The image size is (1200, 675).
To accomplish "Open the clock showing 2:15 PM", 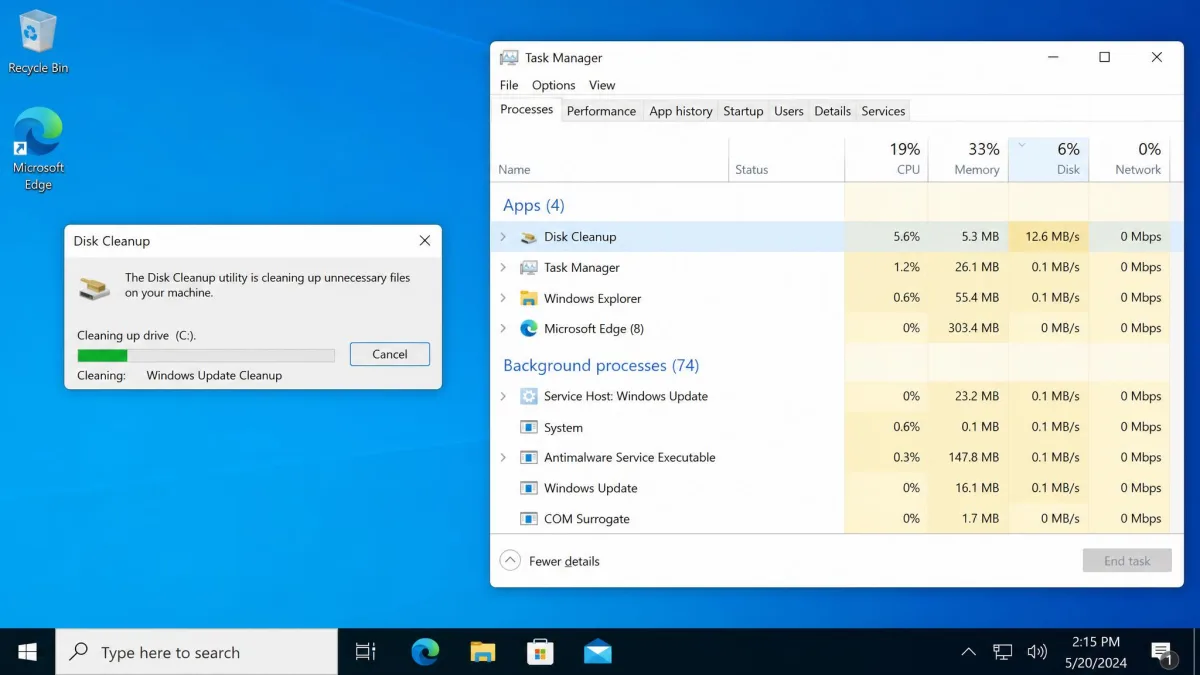I will tap(1096, 652).
